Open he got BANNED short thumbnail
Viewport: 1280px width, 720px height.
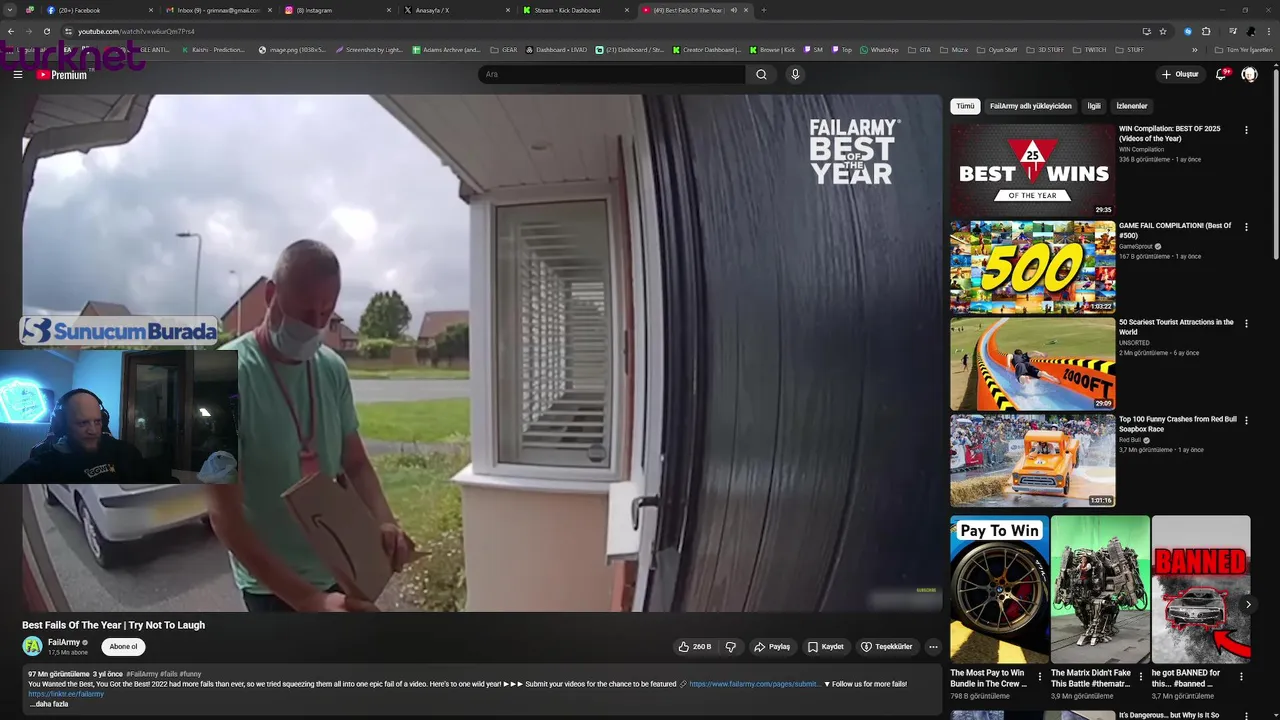click(x=1201, y=590)
